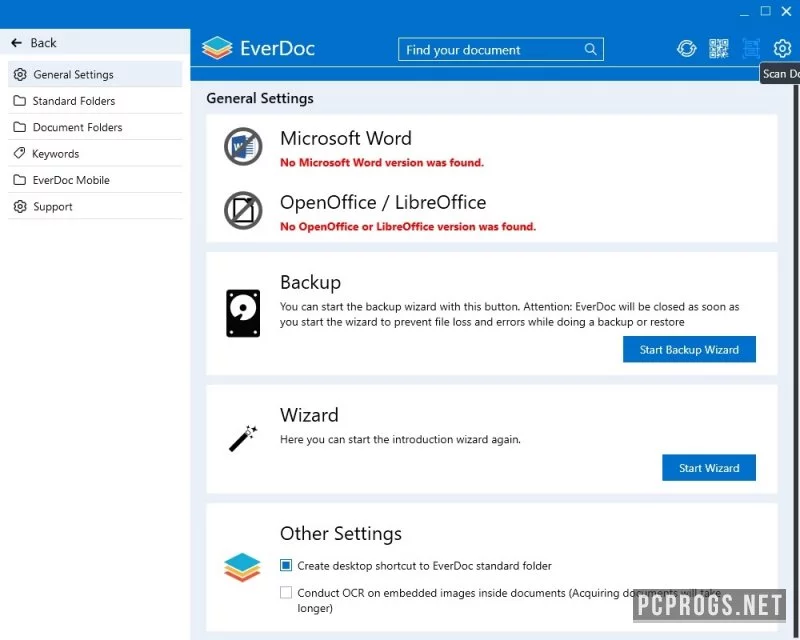
Task: Click the 'General Settings' page heading
Action: (x=260, y=98)
